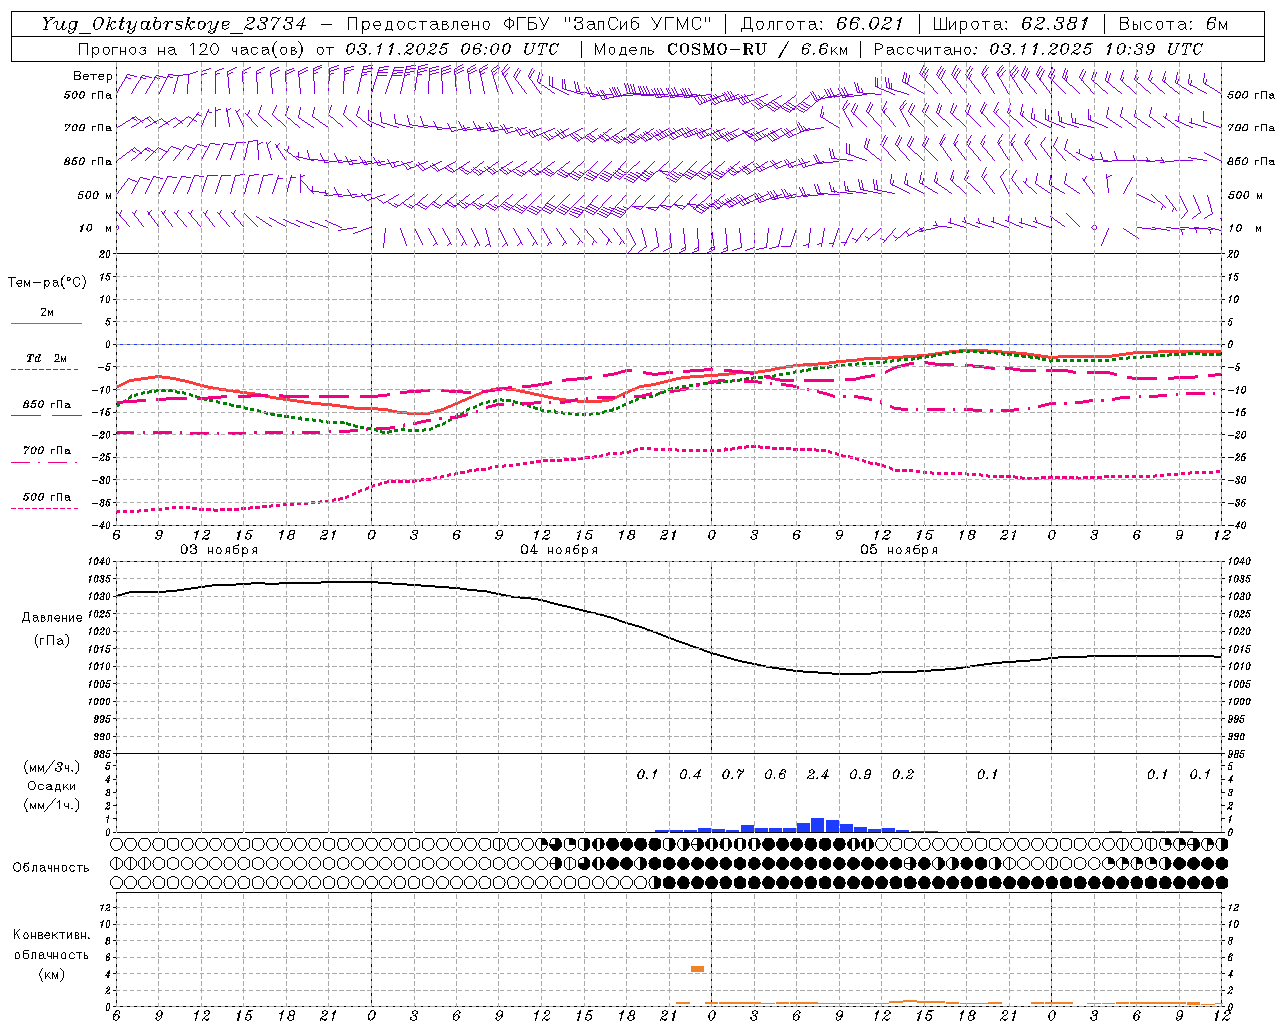
Task: Click the '10 м' wind level label on left
Action: click(96, 229)
